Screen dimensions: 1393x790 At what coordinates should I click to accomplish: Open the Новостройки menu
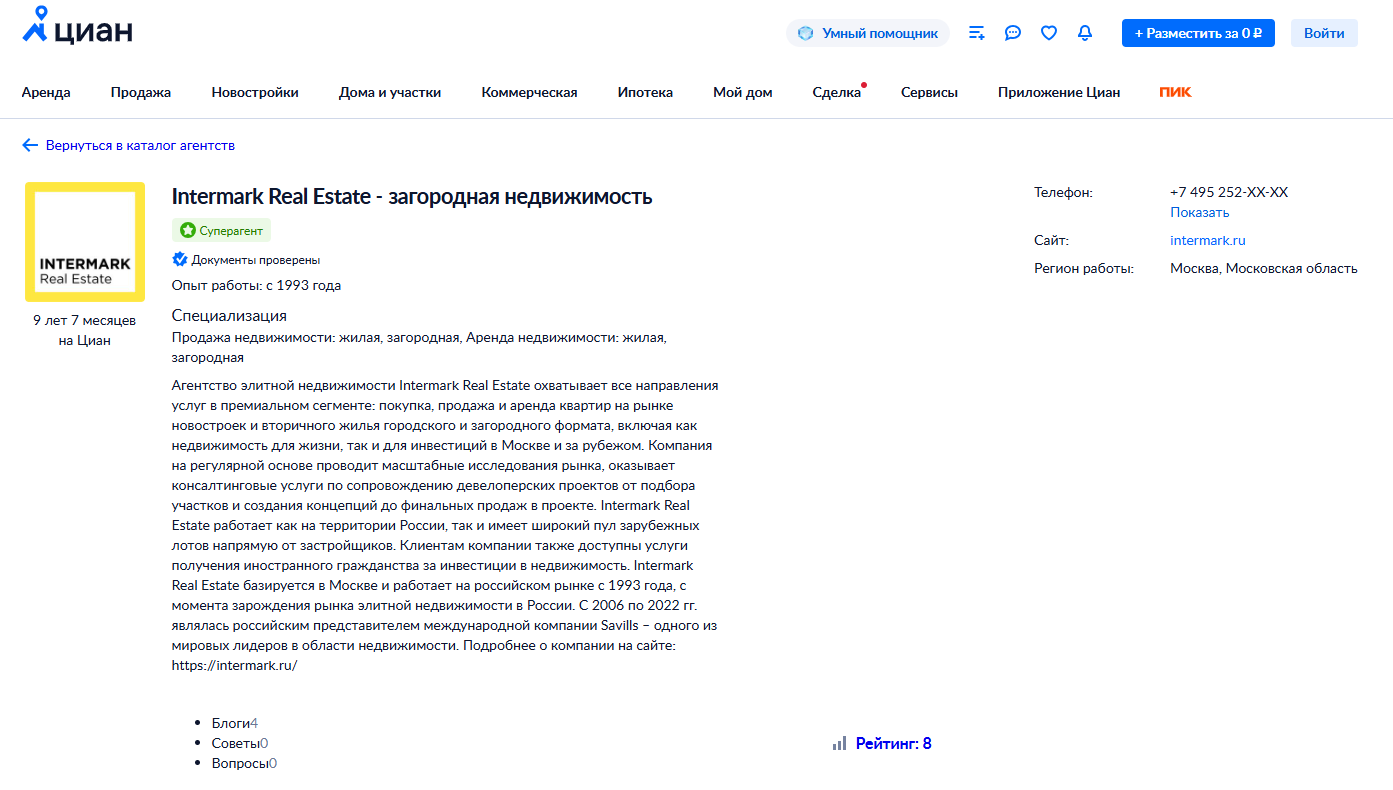pos(255,92)
